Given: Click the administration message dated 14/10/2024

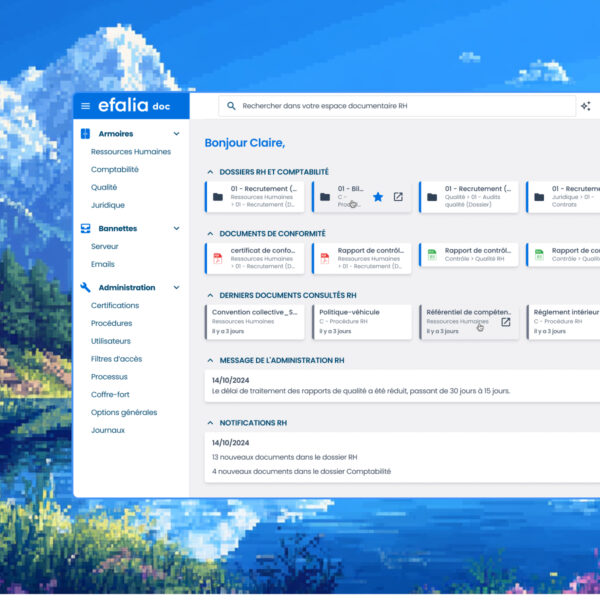Looking at the screenshot, I should [x=402, y=386].
